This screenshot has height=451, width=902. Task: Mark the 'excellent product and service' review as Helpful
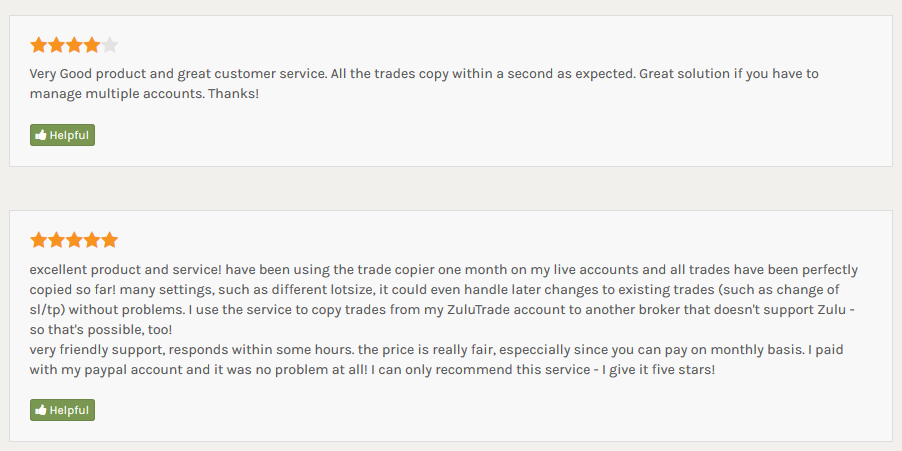tap(62, 410)
